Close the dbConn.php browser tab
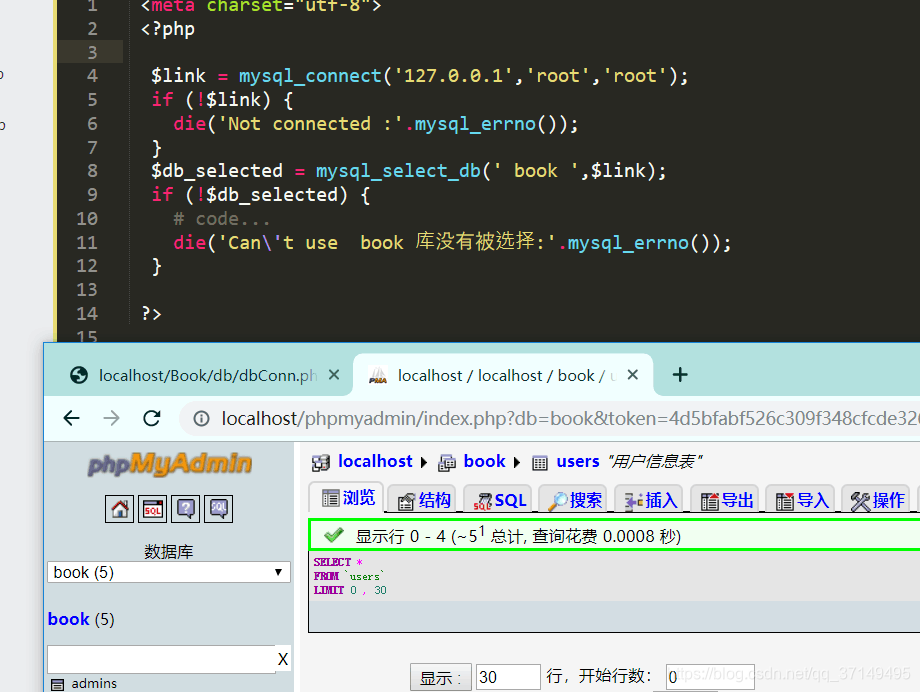 coord(334,374)
